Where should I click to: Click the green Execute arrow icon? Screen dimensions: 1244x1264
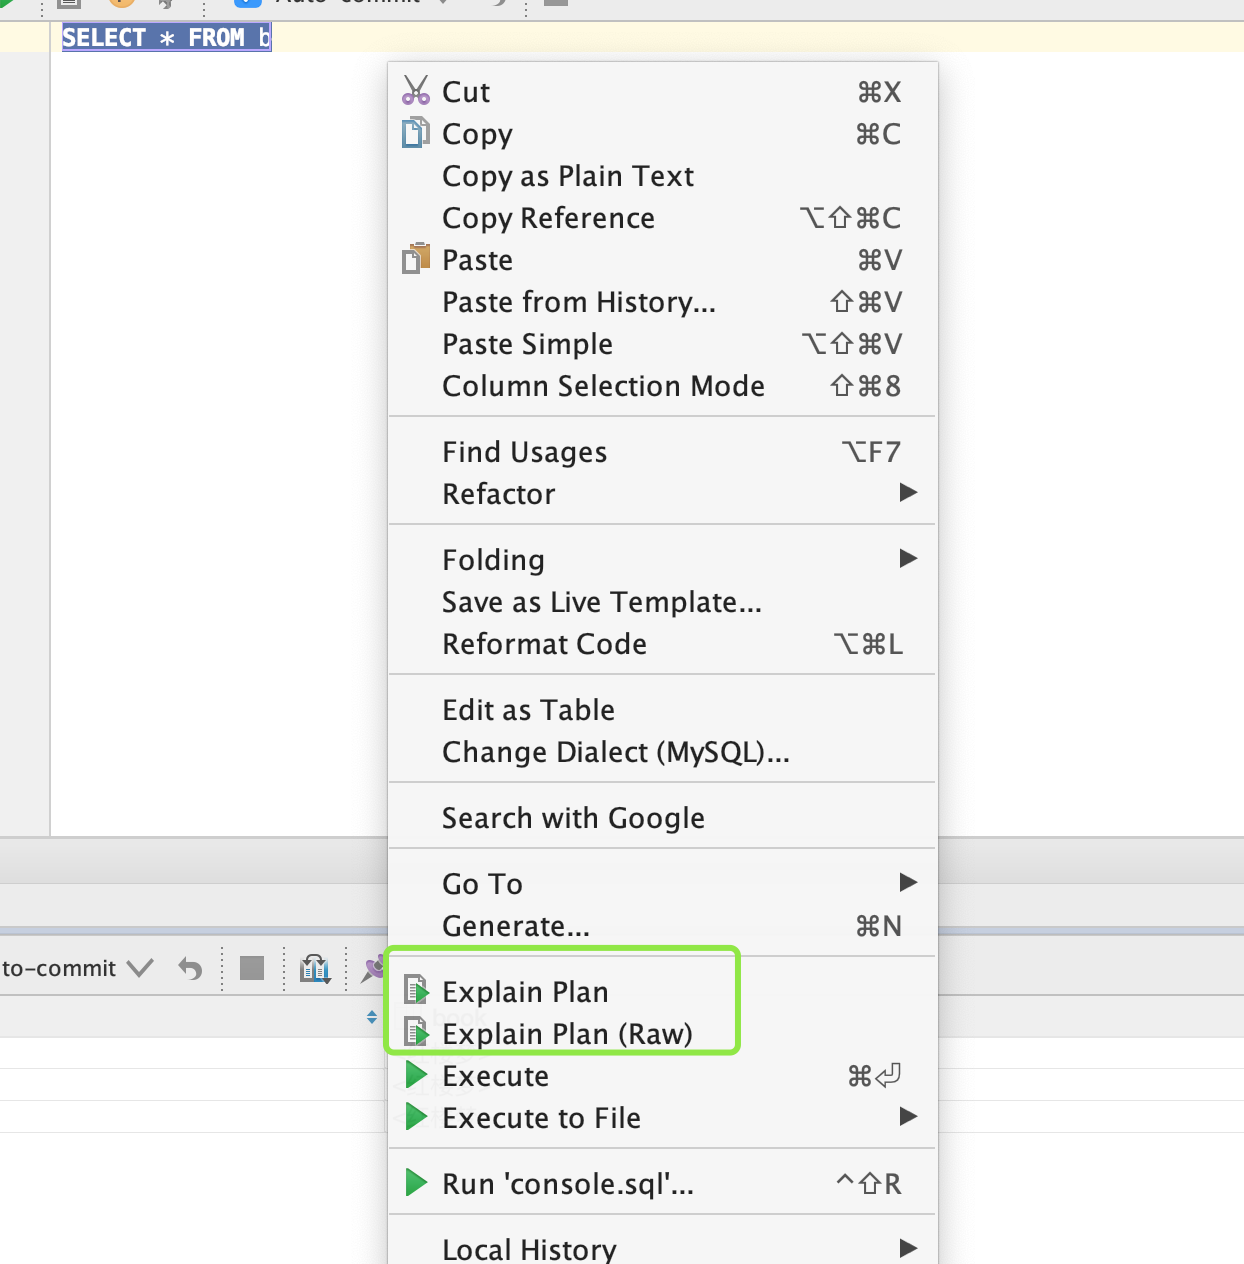[416, 1075]
